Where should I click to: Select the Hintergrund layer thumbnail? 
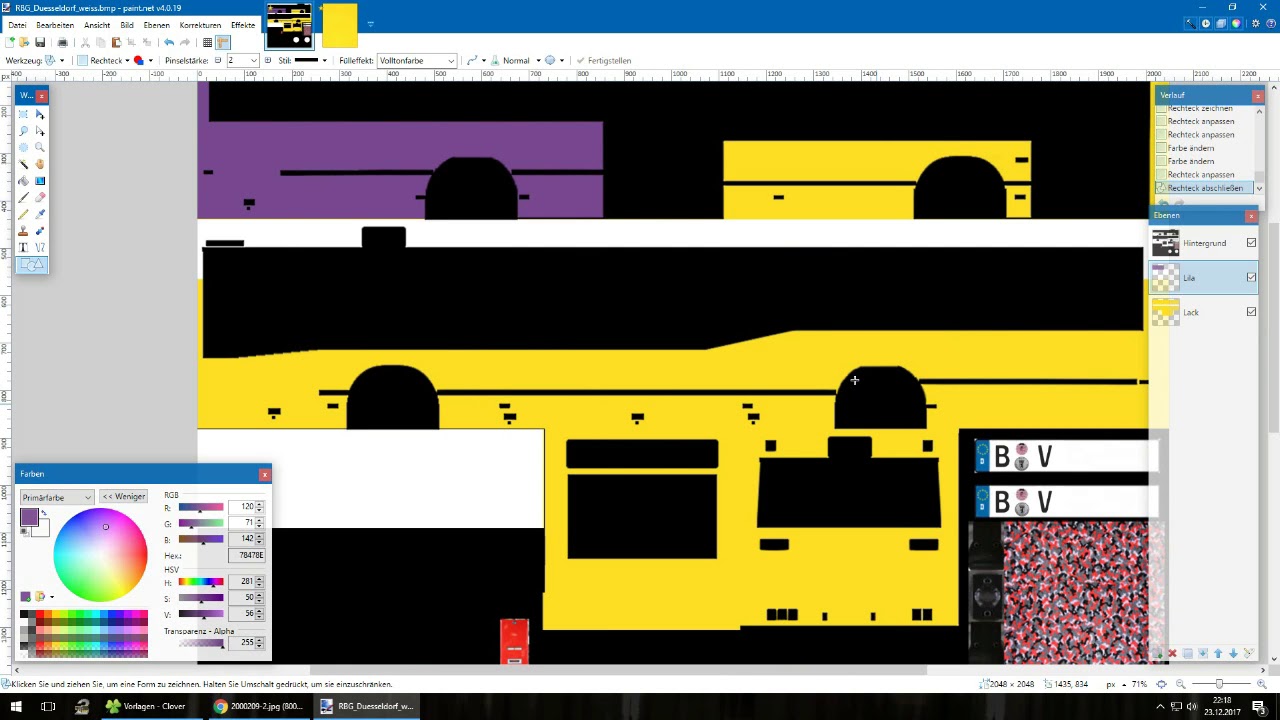(x=1165, y=243)
